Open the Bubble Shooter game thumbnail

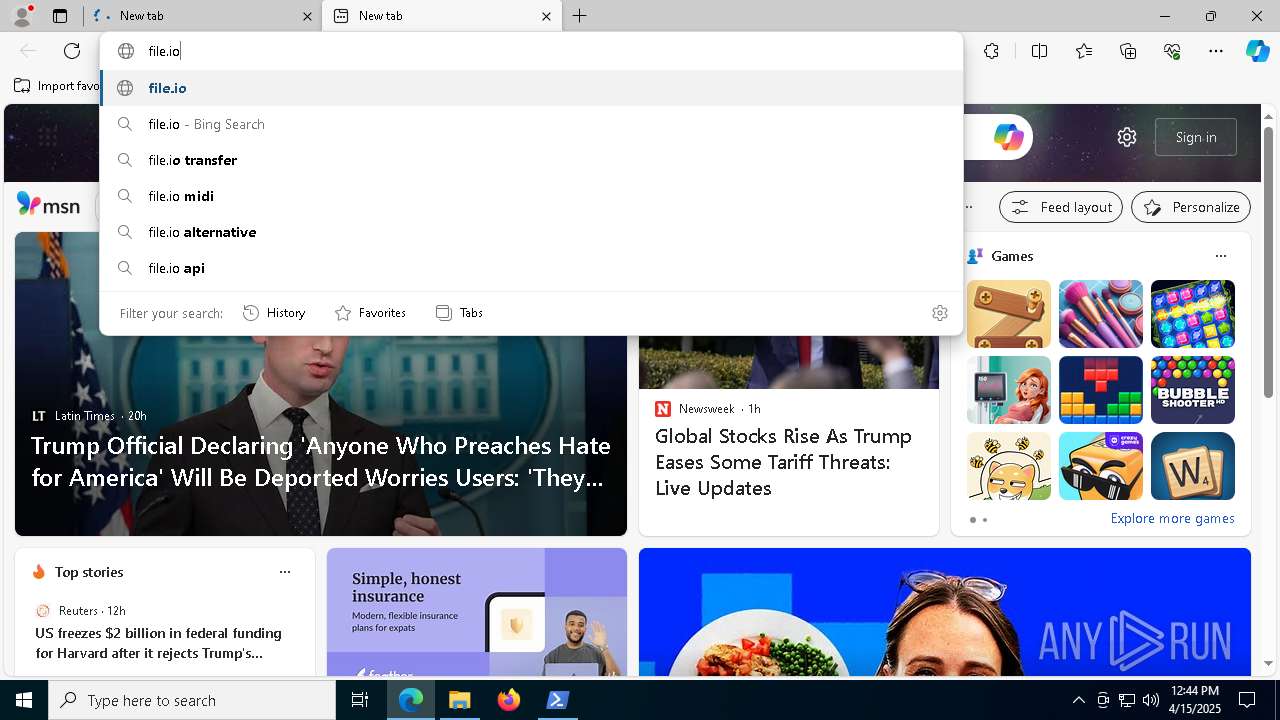pos(1192,390)
